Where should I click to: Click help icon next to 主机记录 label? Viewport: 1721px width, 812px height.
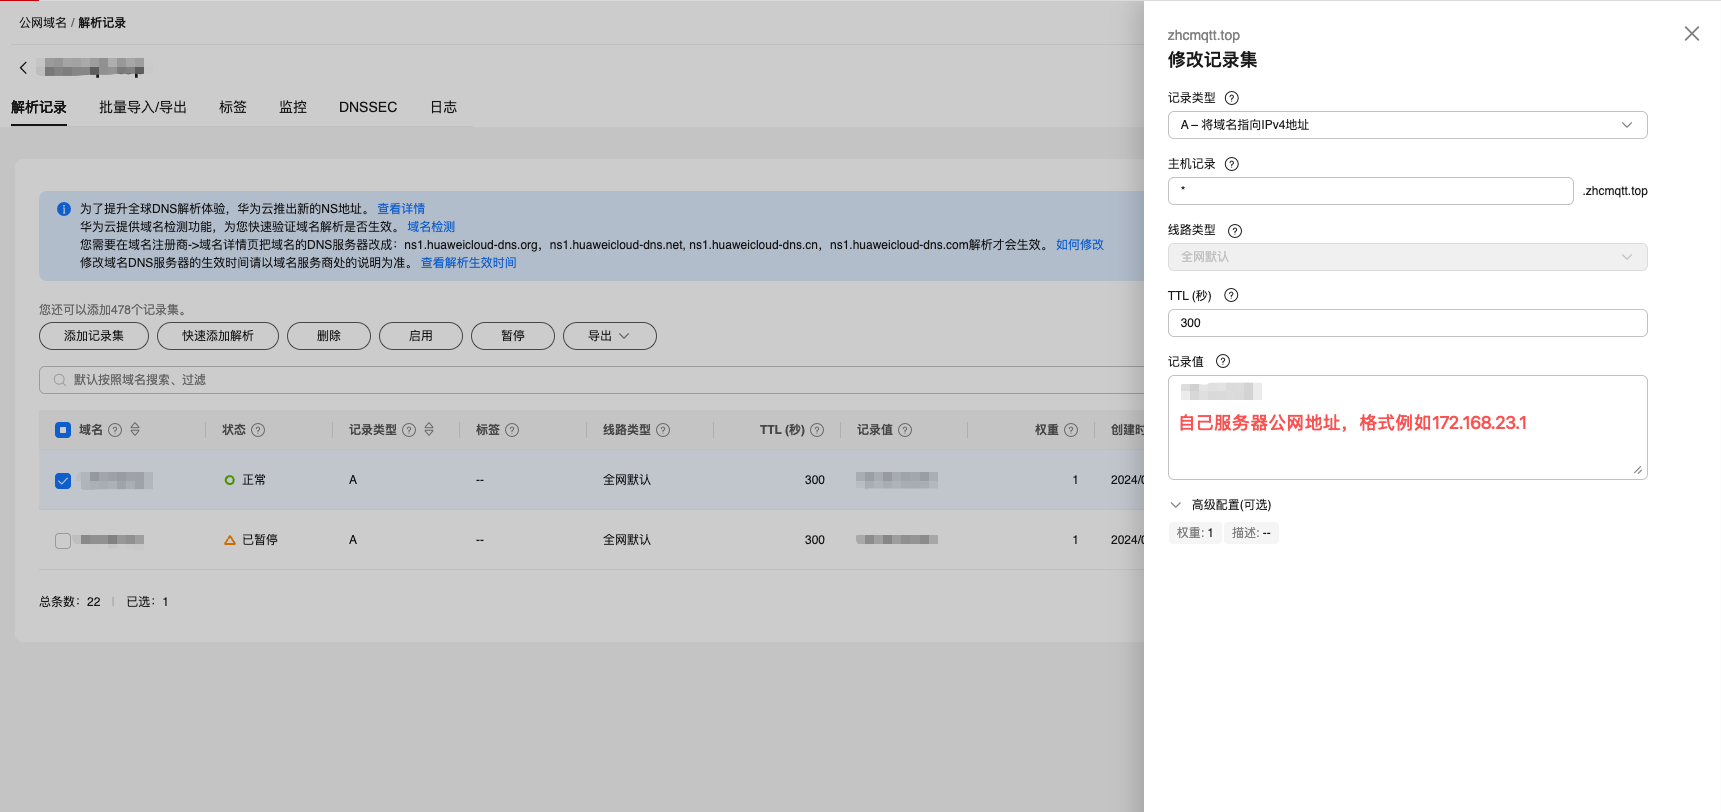(x=1232, y=164)
